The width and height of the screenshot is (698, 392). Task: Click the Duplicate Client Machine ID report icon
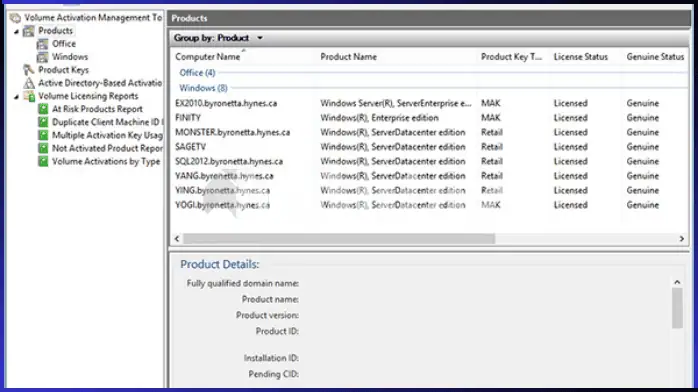coord(43,122)
